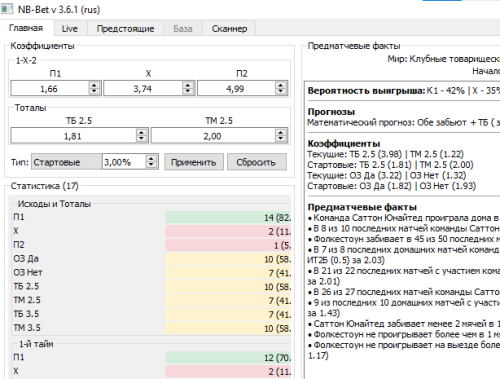Select the П1 row under Исходы и Тоталы
The image size is (500, 379).
click(x=152, y=217)
